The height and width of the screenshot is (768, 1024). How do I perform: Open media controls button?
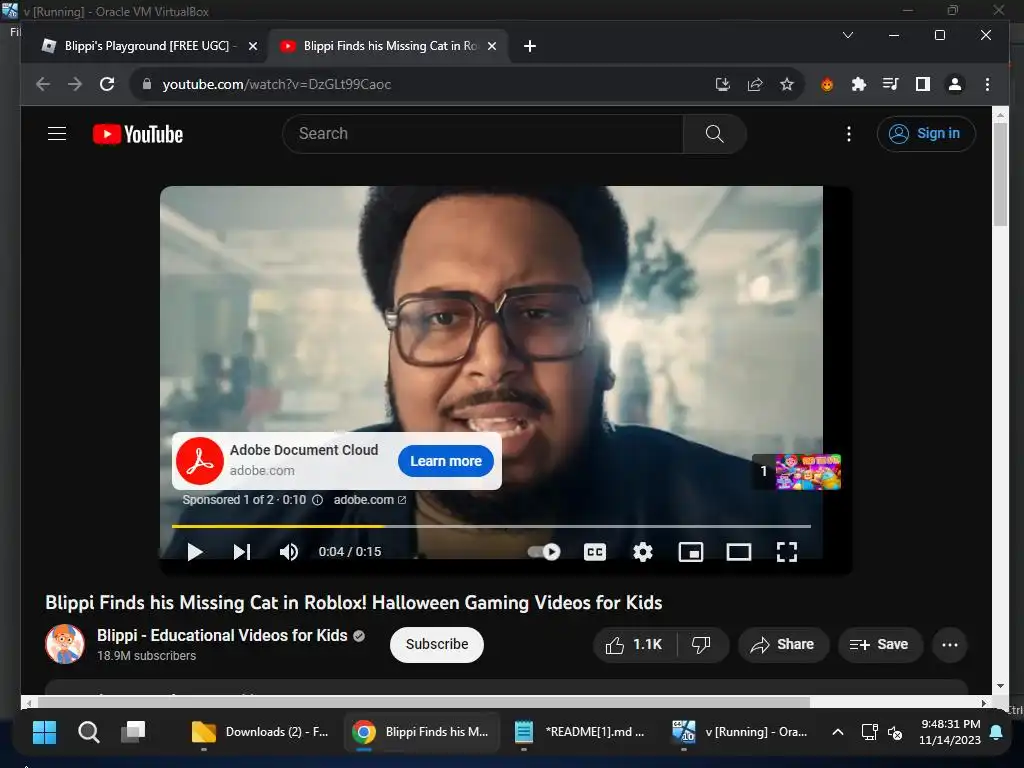[890, 84]
